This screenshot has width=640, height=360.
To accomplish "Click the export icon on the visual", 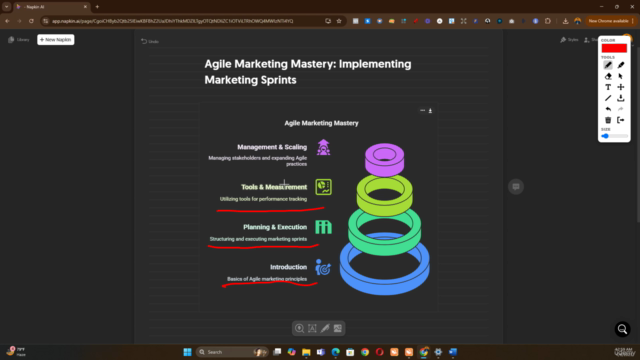I will (430, 110).
